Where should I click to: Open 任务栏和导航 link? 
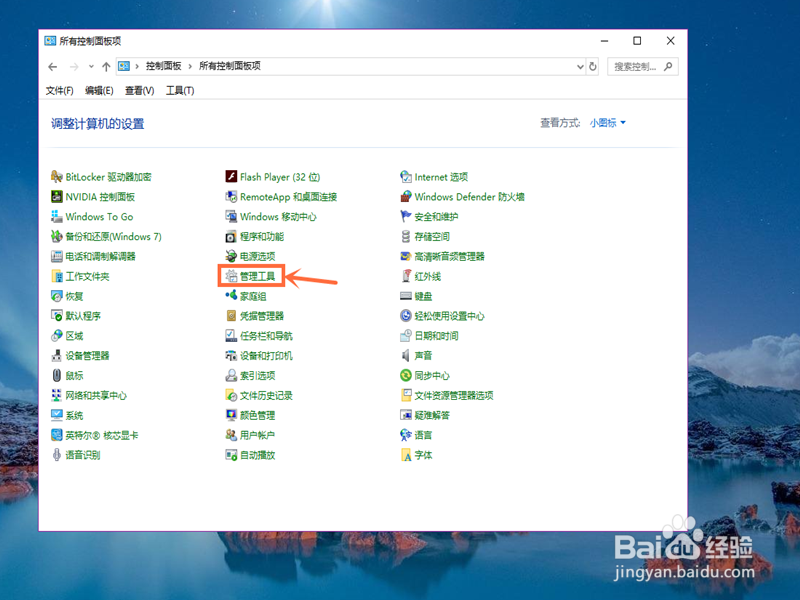point(266,336)
